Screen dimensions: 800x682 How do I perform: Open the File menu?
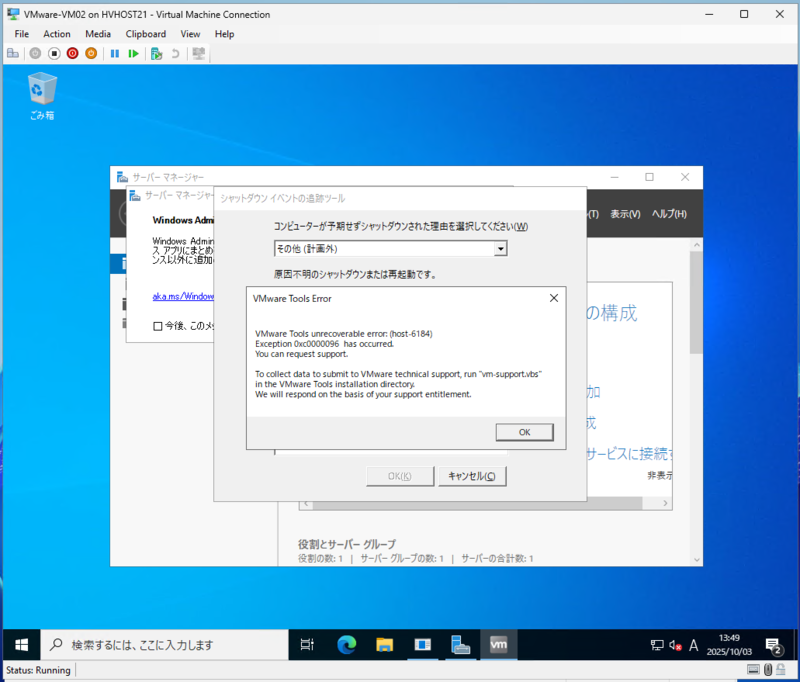21,34
